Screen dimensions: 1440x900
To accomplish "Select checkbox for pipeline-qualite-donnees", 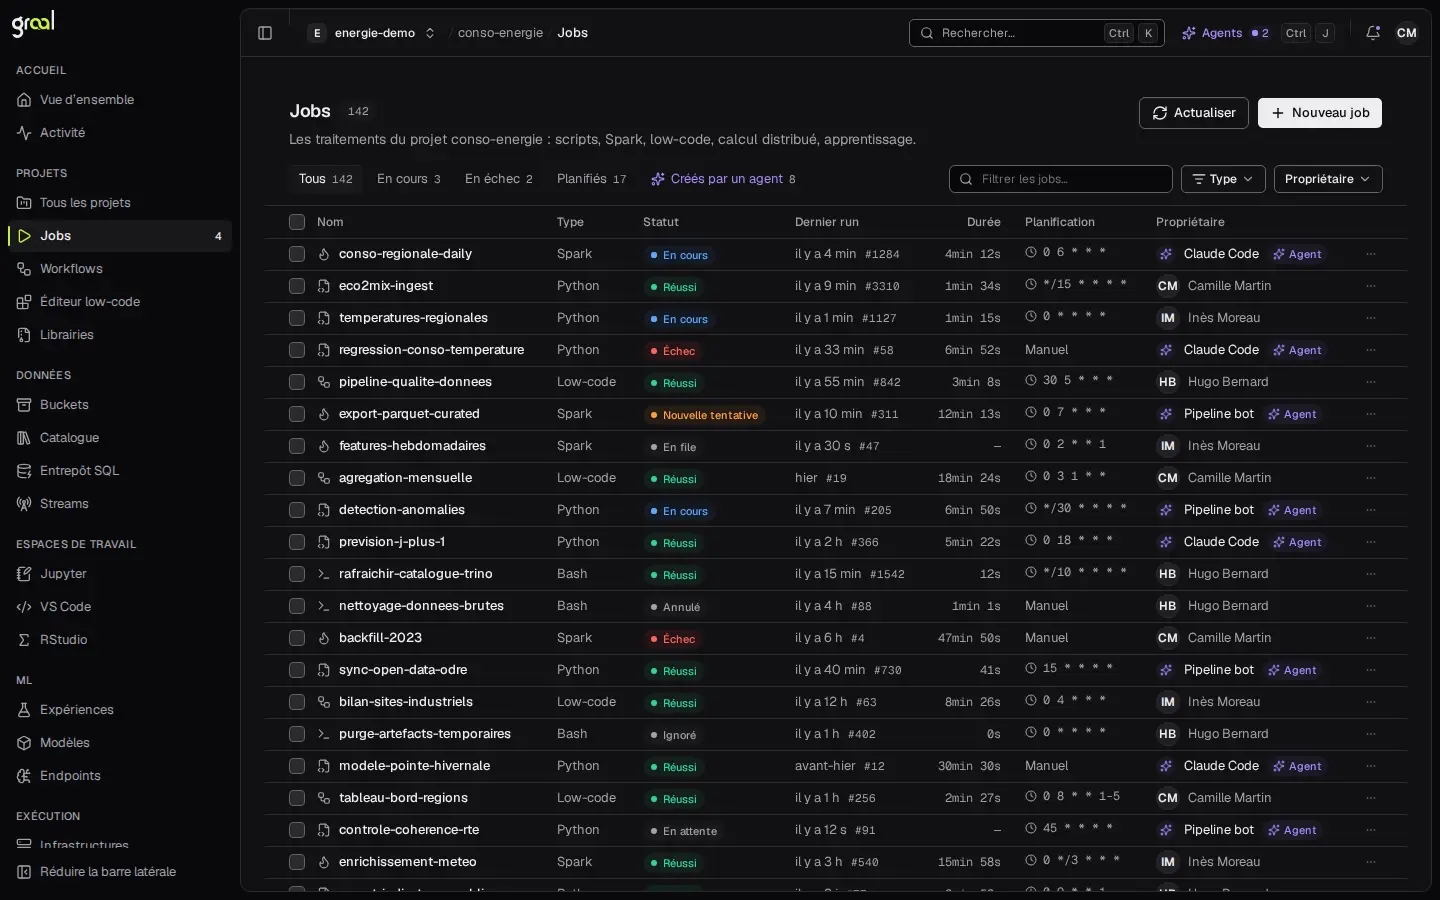I will [x=297, y=382].
